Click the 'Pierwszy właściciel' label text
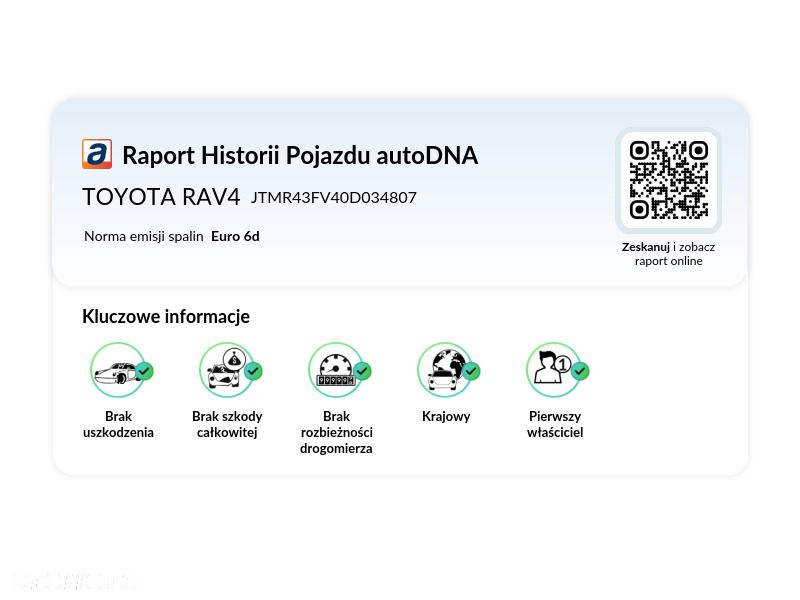The width and height of the screenshot is (800, 600). (x=555, y=424)
